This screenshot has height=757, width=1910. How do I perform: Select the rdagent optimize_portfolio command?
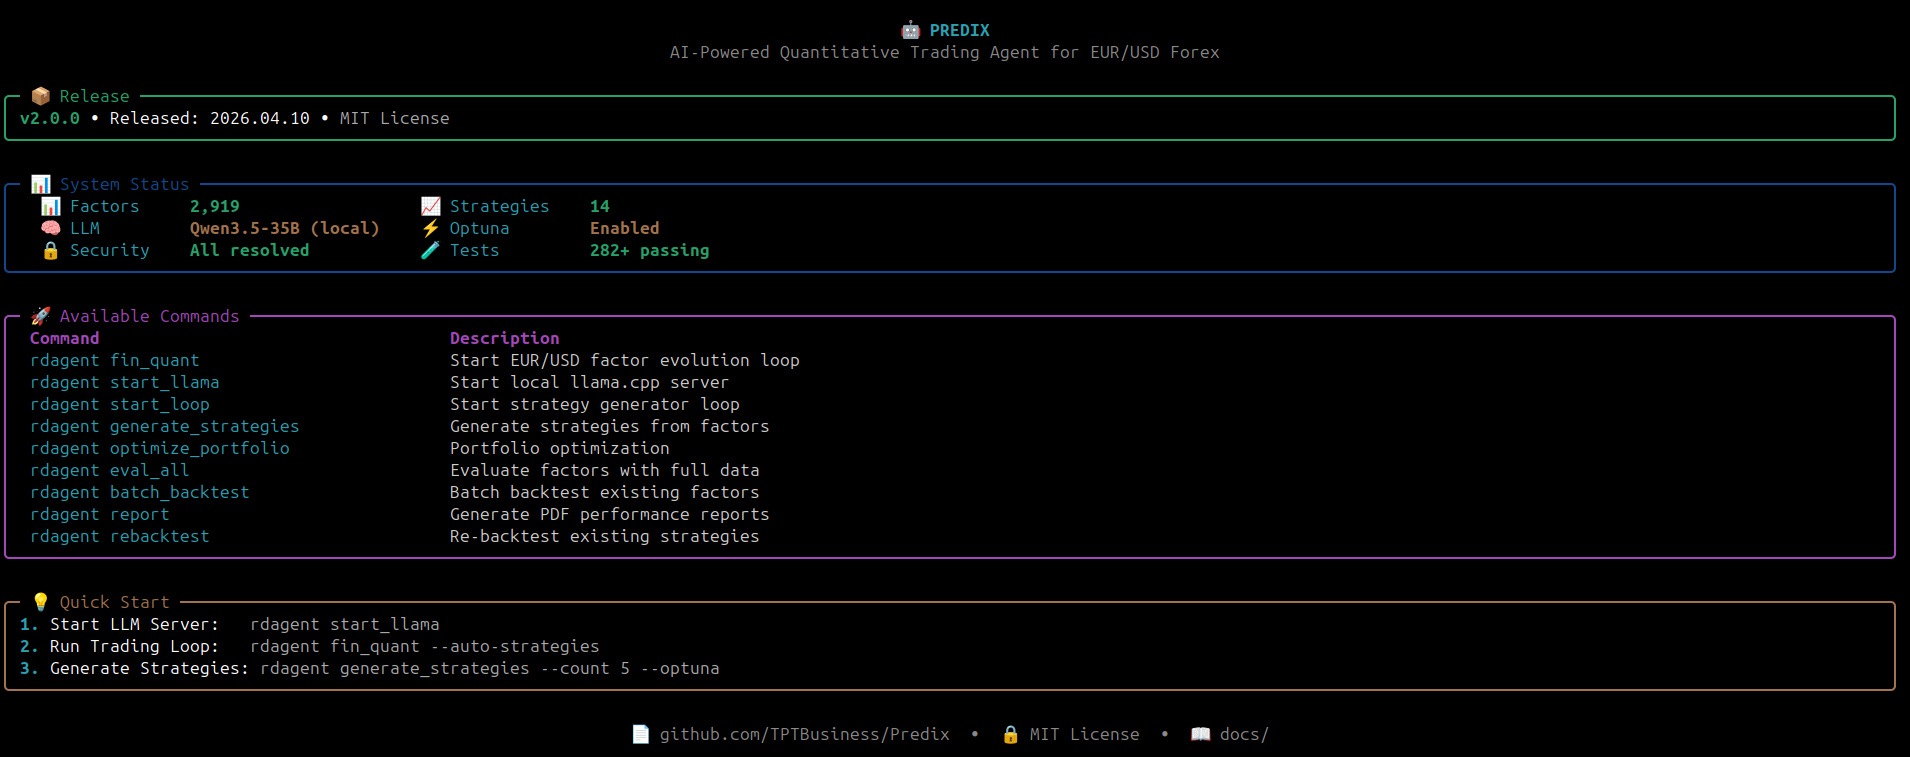click(160, 448)
